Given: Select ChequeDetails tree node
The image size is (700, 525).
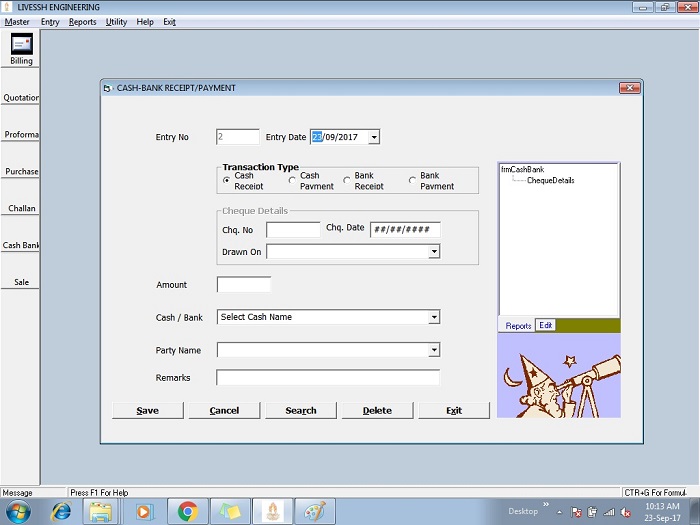Looking at the screenshot, I should point(550,180).
